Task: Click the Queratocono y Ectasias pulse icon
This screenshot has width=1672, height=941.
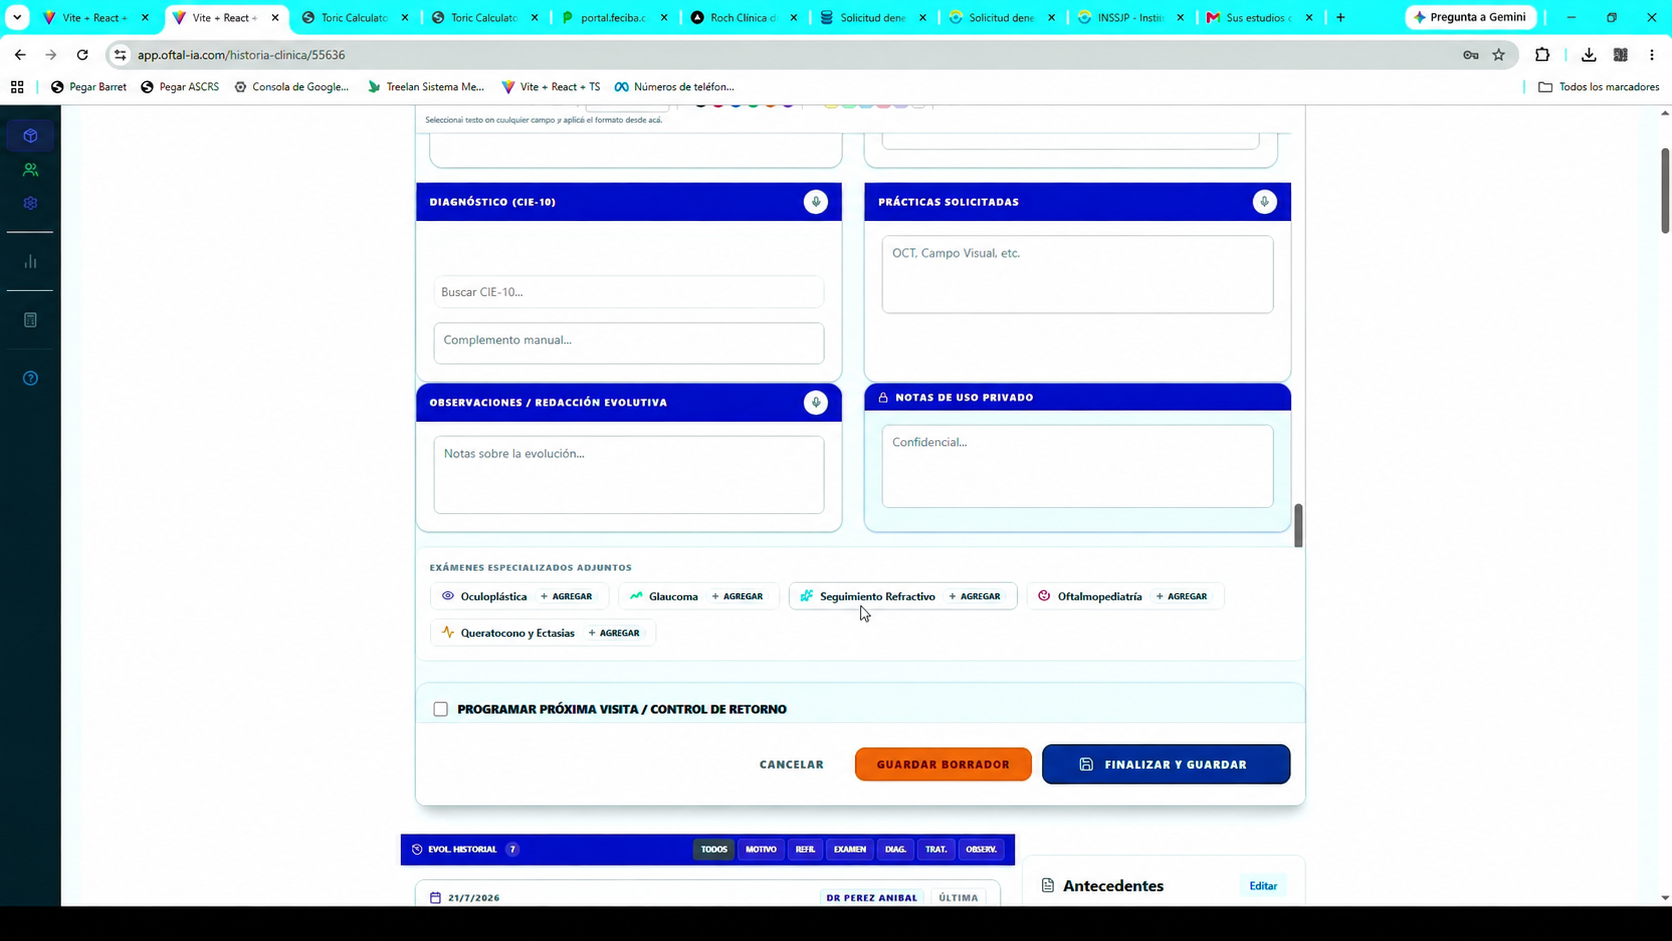Action: pyautogui.click(x=448, y=633)
